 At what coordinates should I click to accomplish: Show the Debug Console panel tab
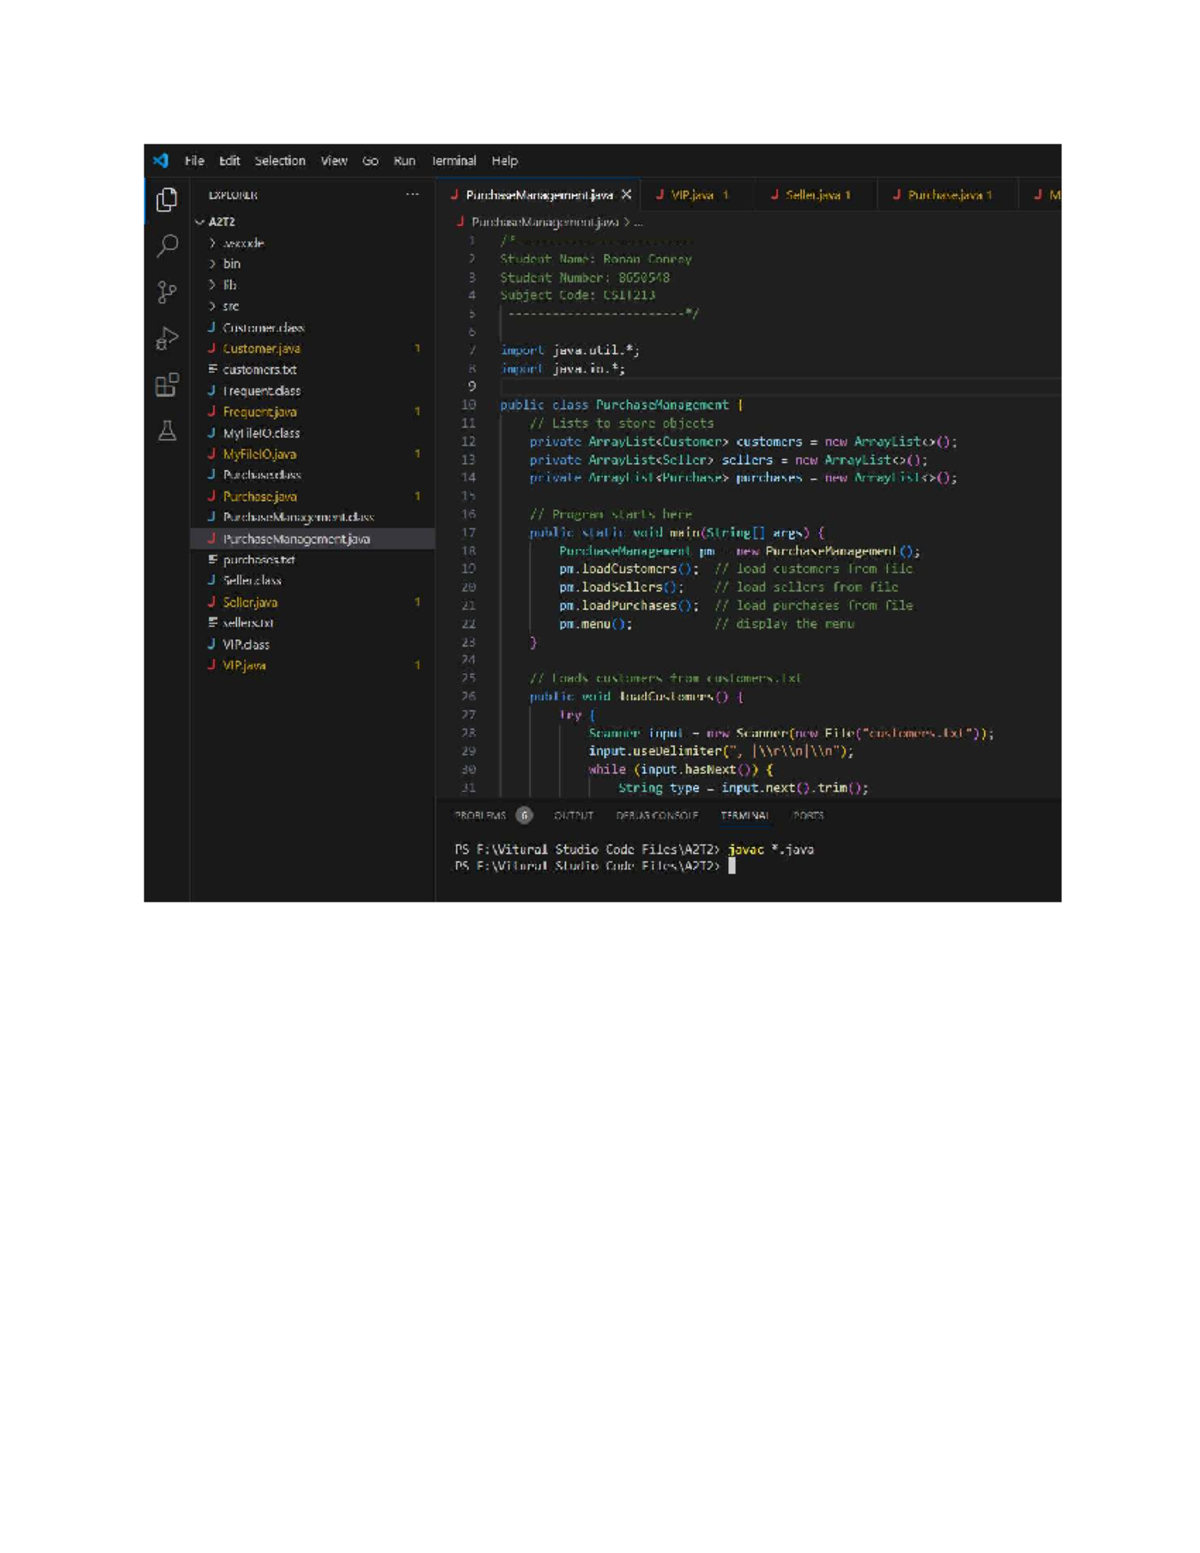657,815
